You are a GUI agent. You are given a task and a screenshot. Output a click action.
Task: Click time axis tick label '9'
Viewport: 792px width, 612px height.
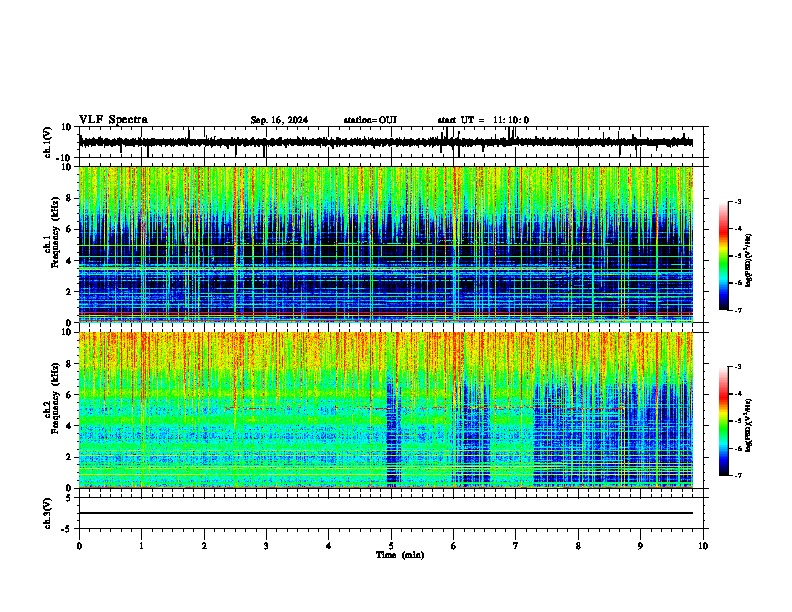(640, 546)
